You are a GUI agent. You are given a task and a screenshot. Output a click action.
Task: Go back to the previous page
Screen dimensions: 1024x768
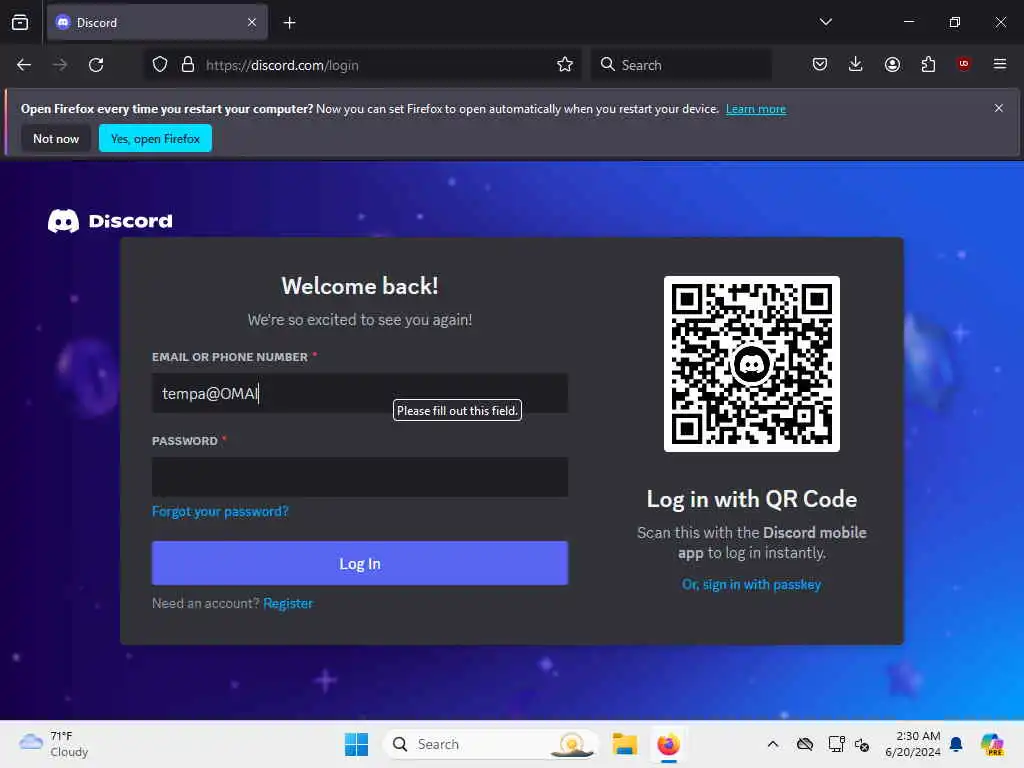(x=24, y=65)
